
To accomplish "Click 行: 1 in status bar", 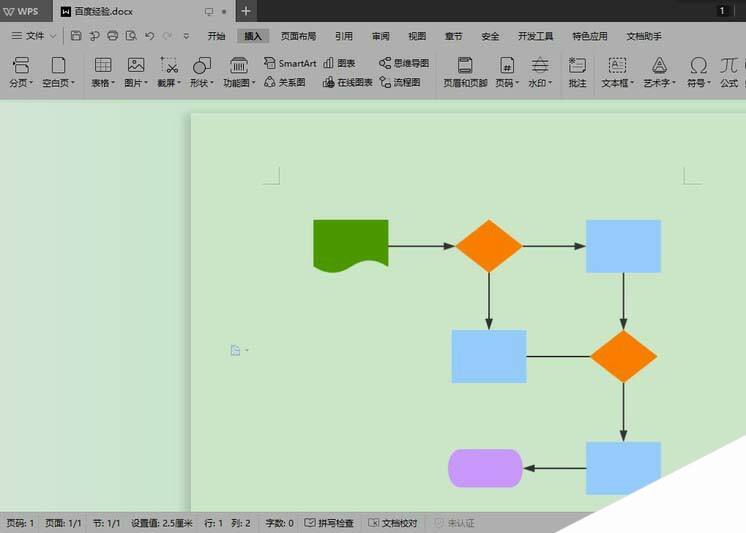I will pyautogui.click(x=213, y=523).
